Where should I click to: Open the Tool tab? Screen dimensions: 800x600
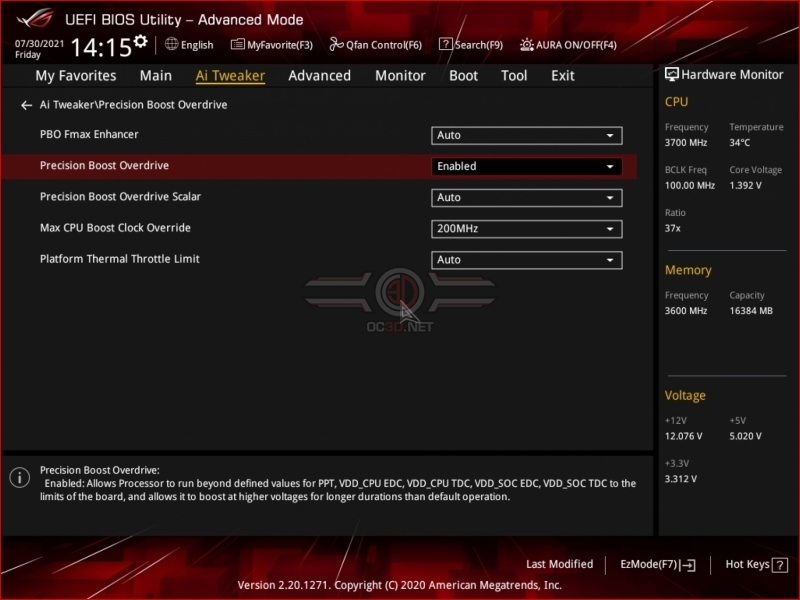pos(514,76)
